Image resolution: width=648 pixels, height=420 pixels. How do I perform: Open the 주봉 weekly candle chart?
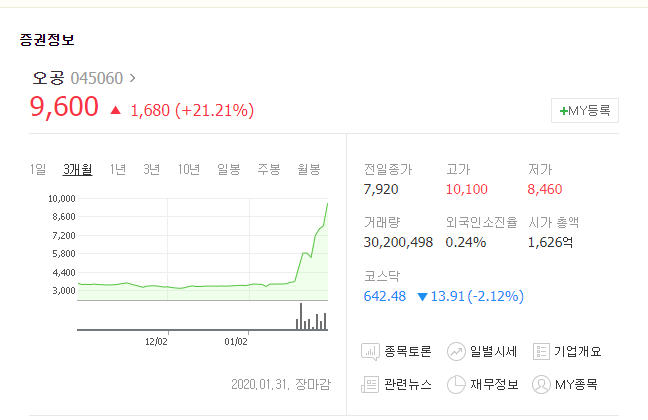tap(269, 169)
